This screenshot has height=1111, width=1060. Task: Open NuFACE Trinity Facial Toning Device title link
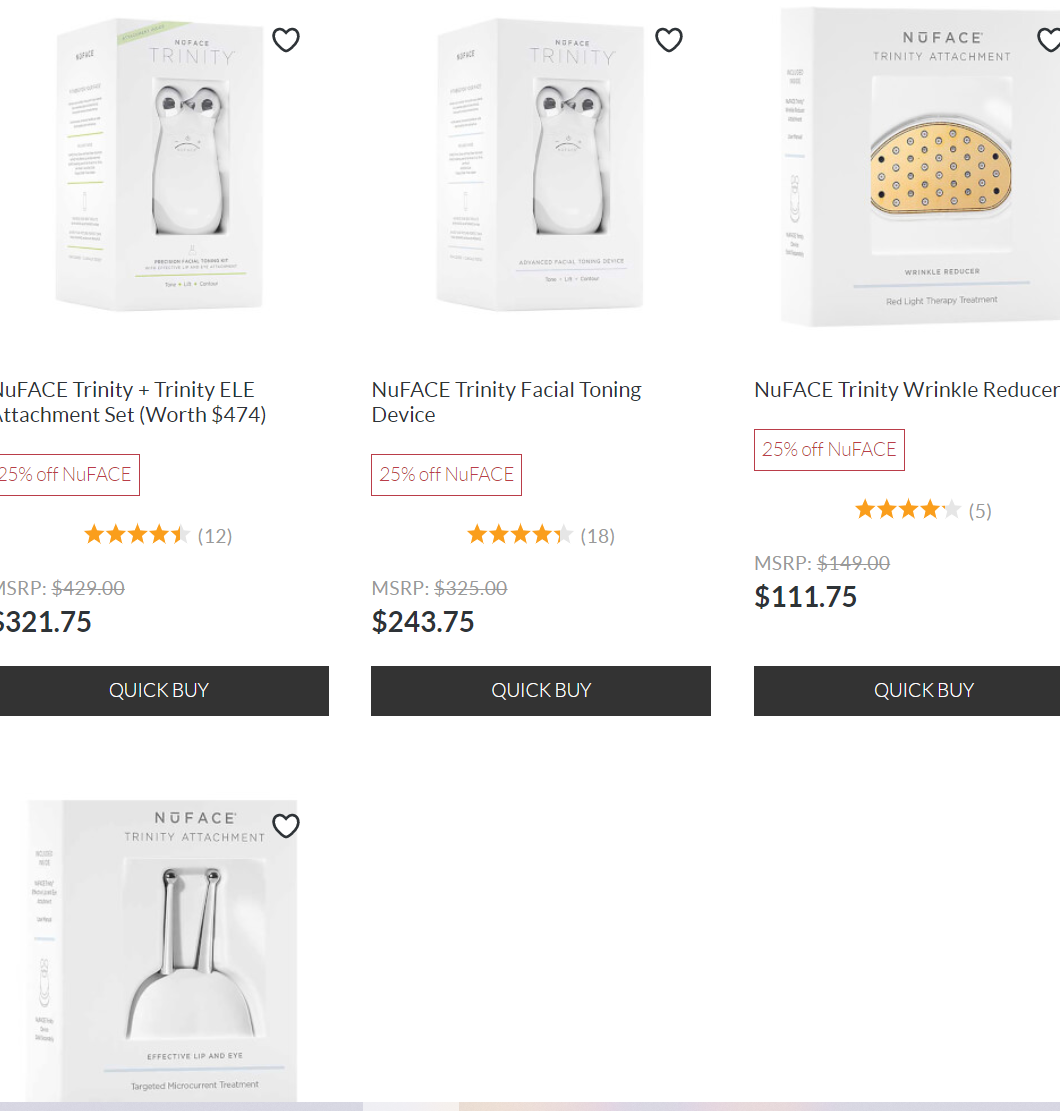coord(506,402)
